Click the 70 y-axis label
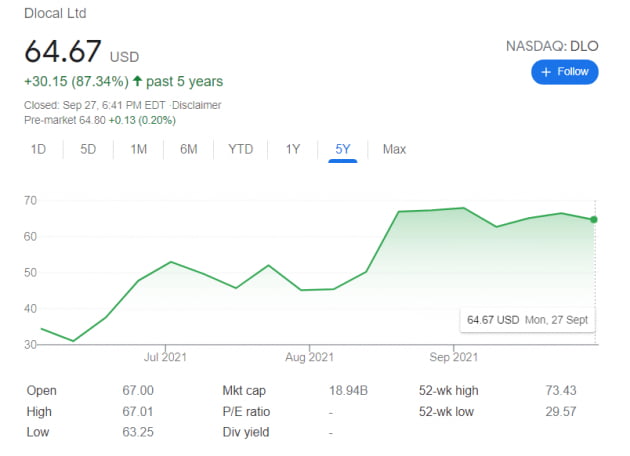The image size is (630, 456). (x=30, y=200)
